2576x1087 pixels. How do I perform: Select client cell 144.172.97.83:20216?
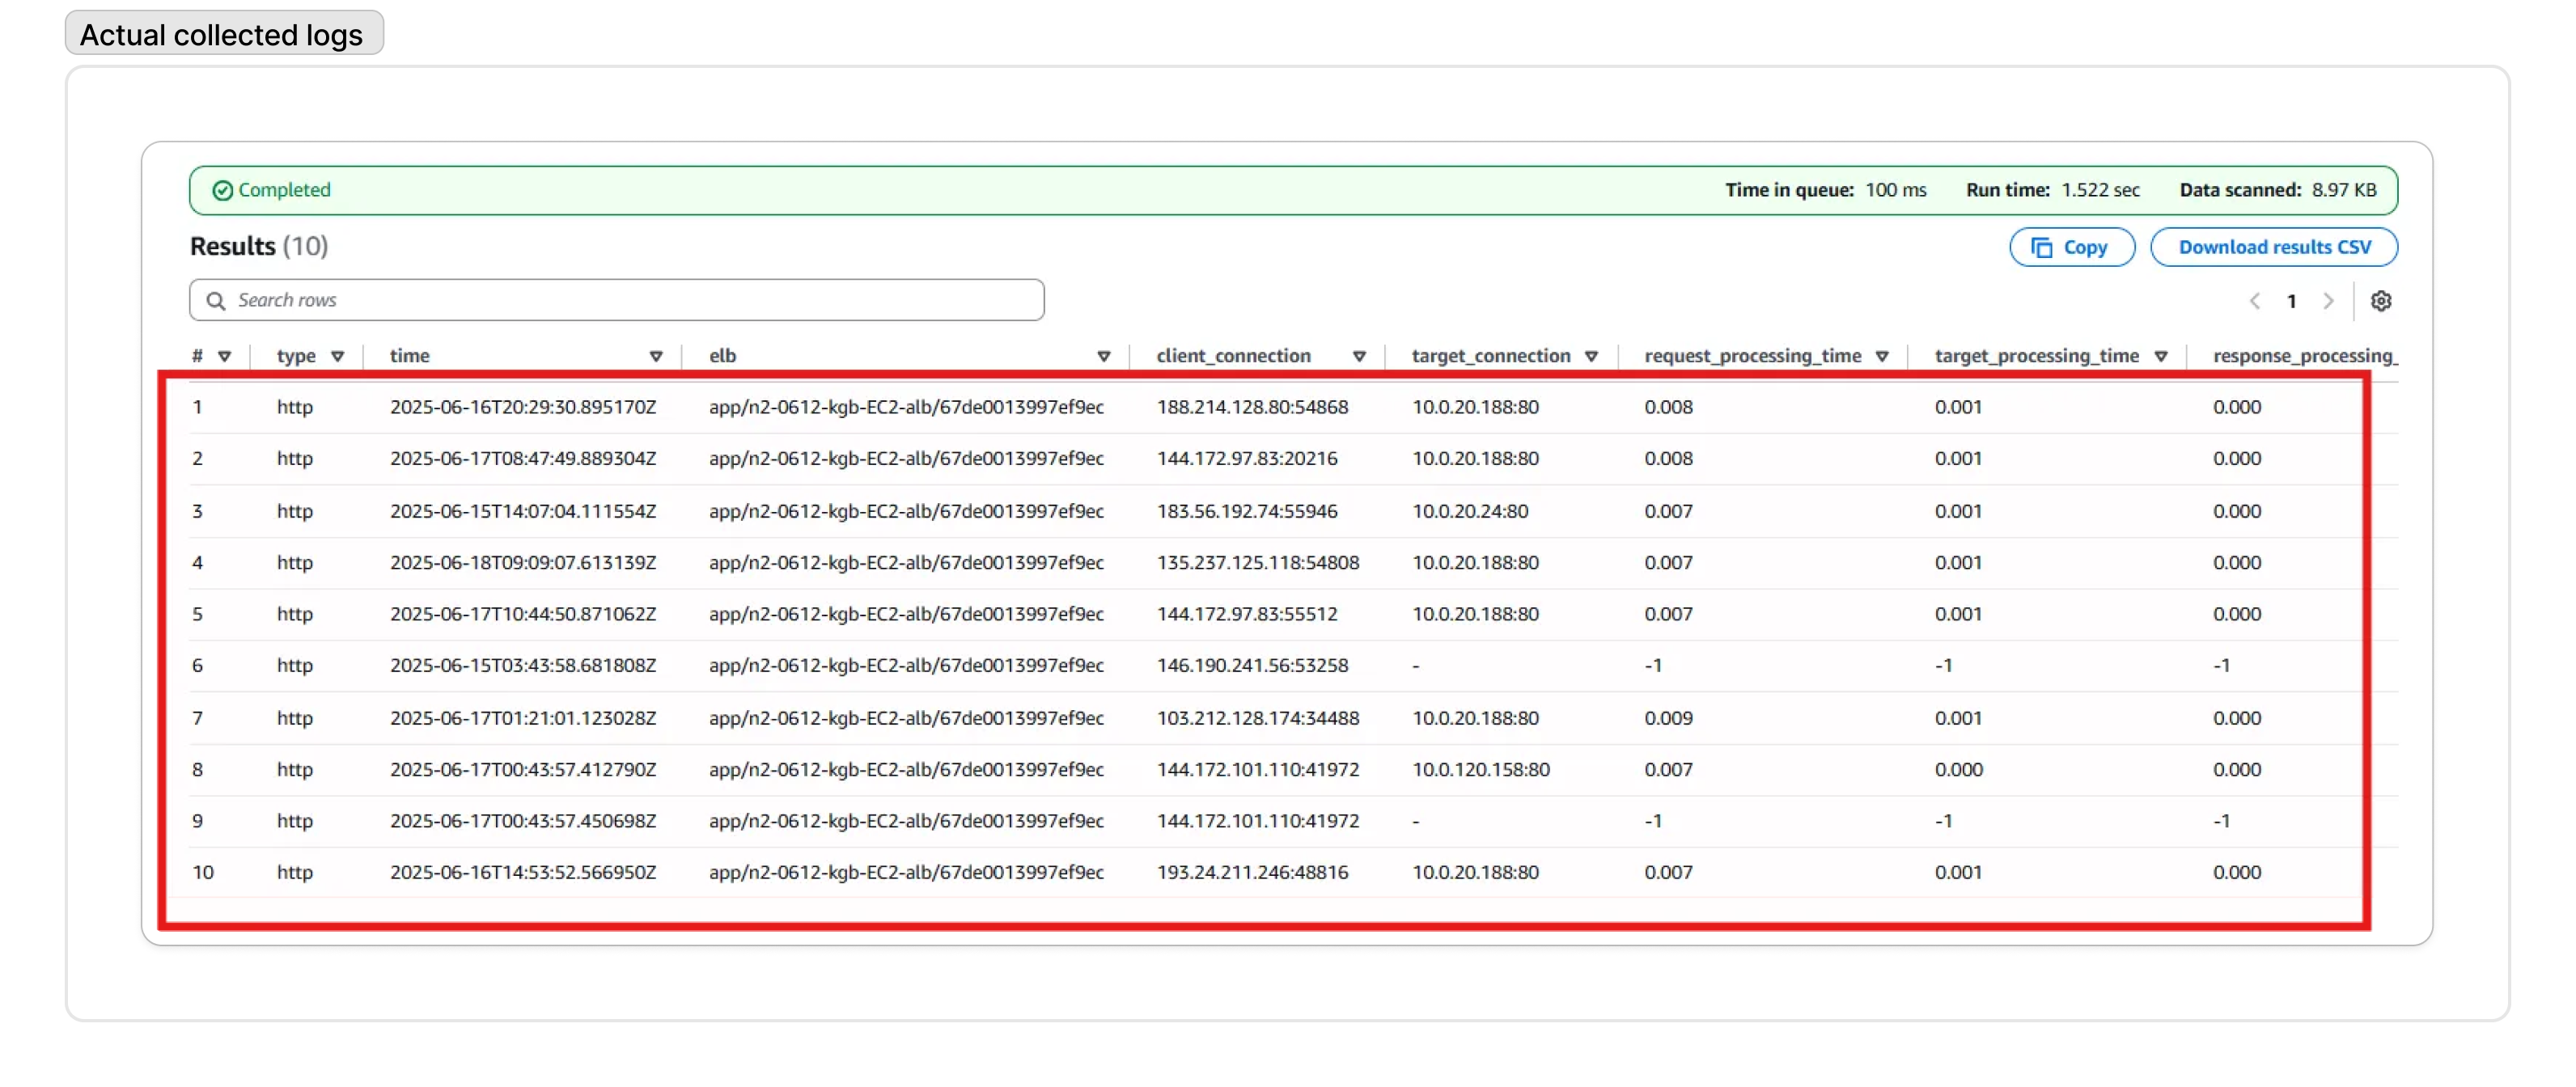pyautogui.click(x=1247, y=458)
